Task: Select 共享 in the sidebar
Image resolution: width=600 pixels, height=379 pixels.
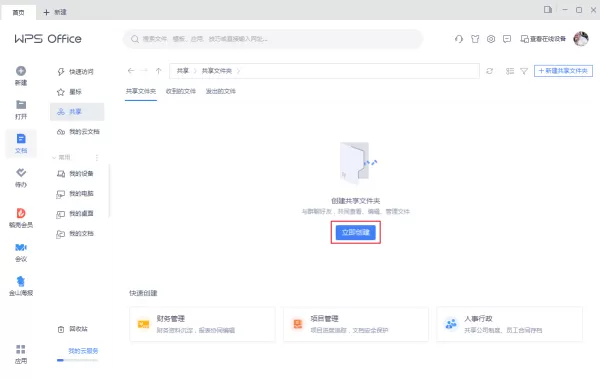Action: tap(77, 111)
